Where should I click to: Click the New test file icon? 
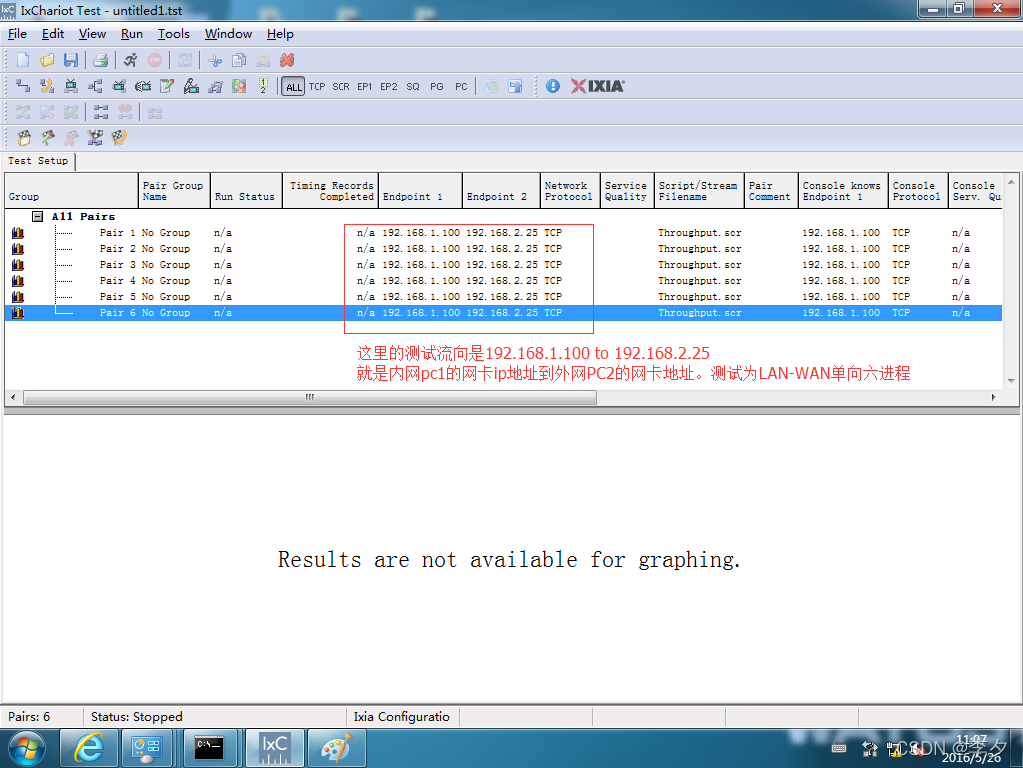[x=23, y=61]
